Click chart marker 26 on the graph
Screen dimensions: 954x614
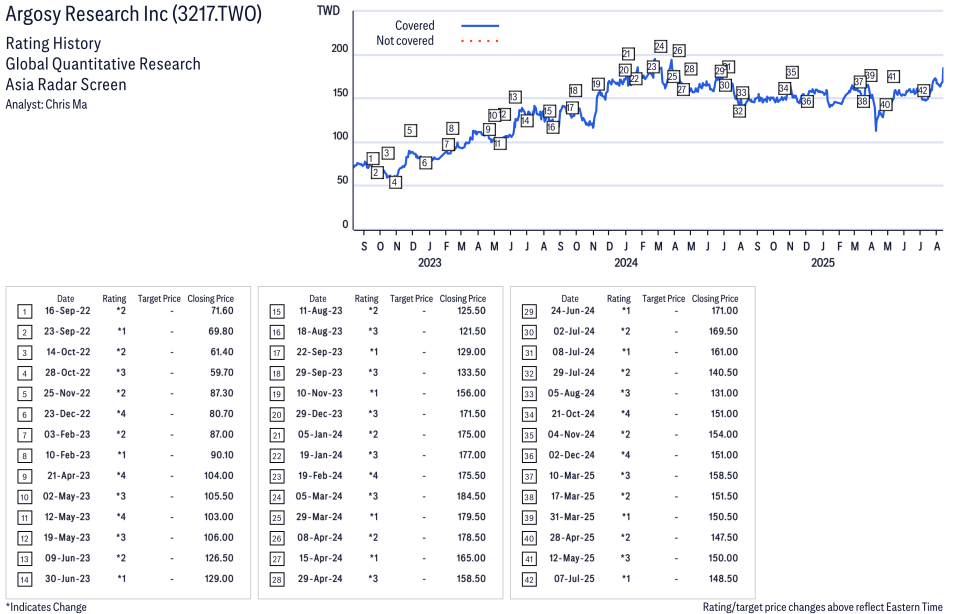tap(678, 51)
